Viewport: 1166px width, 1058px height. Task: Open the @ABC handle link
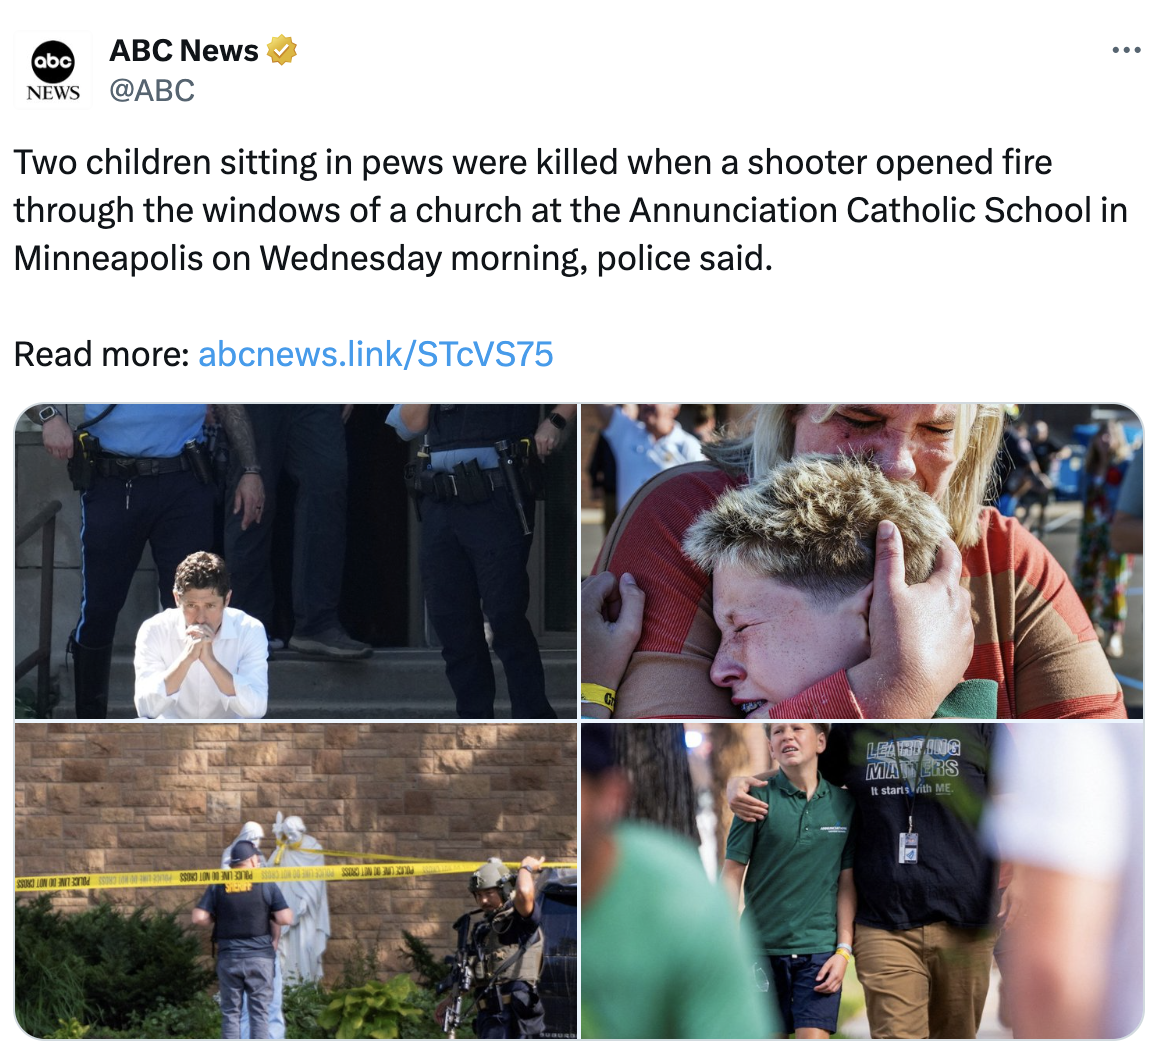[152, 91]
